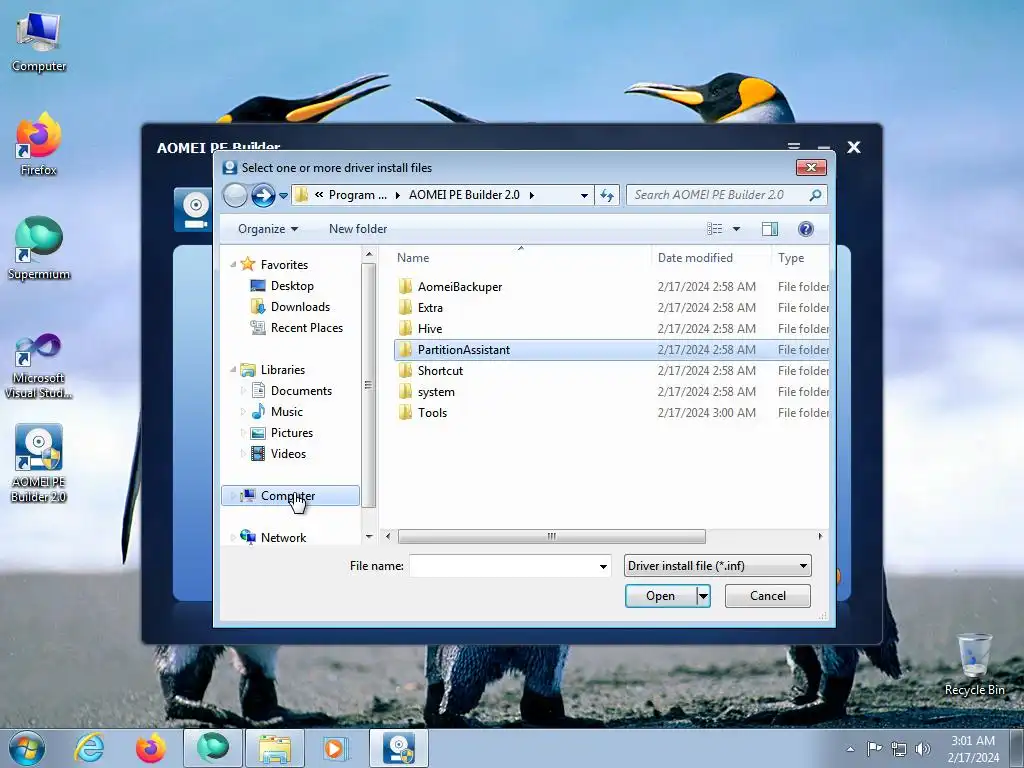1024x768 pixels.
Task: Open Windows Explorer from the taskbar
Action: [275, 748]
